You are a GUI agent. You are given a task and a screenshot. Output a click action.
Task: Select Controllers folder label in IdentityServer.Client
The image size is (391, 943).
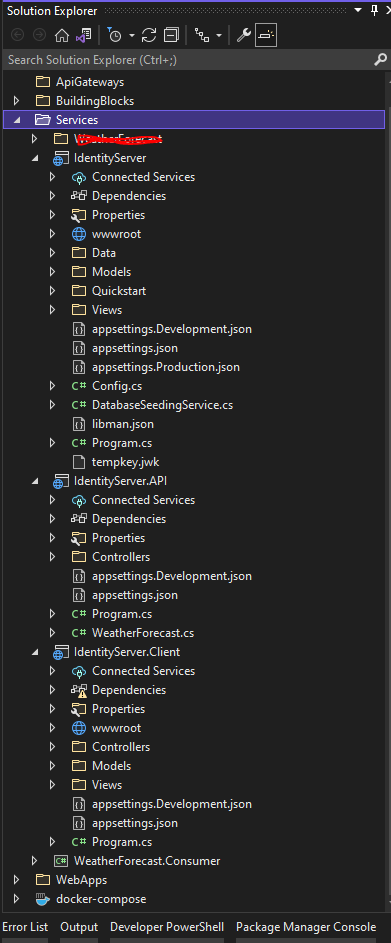pos(121,747)
